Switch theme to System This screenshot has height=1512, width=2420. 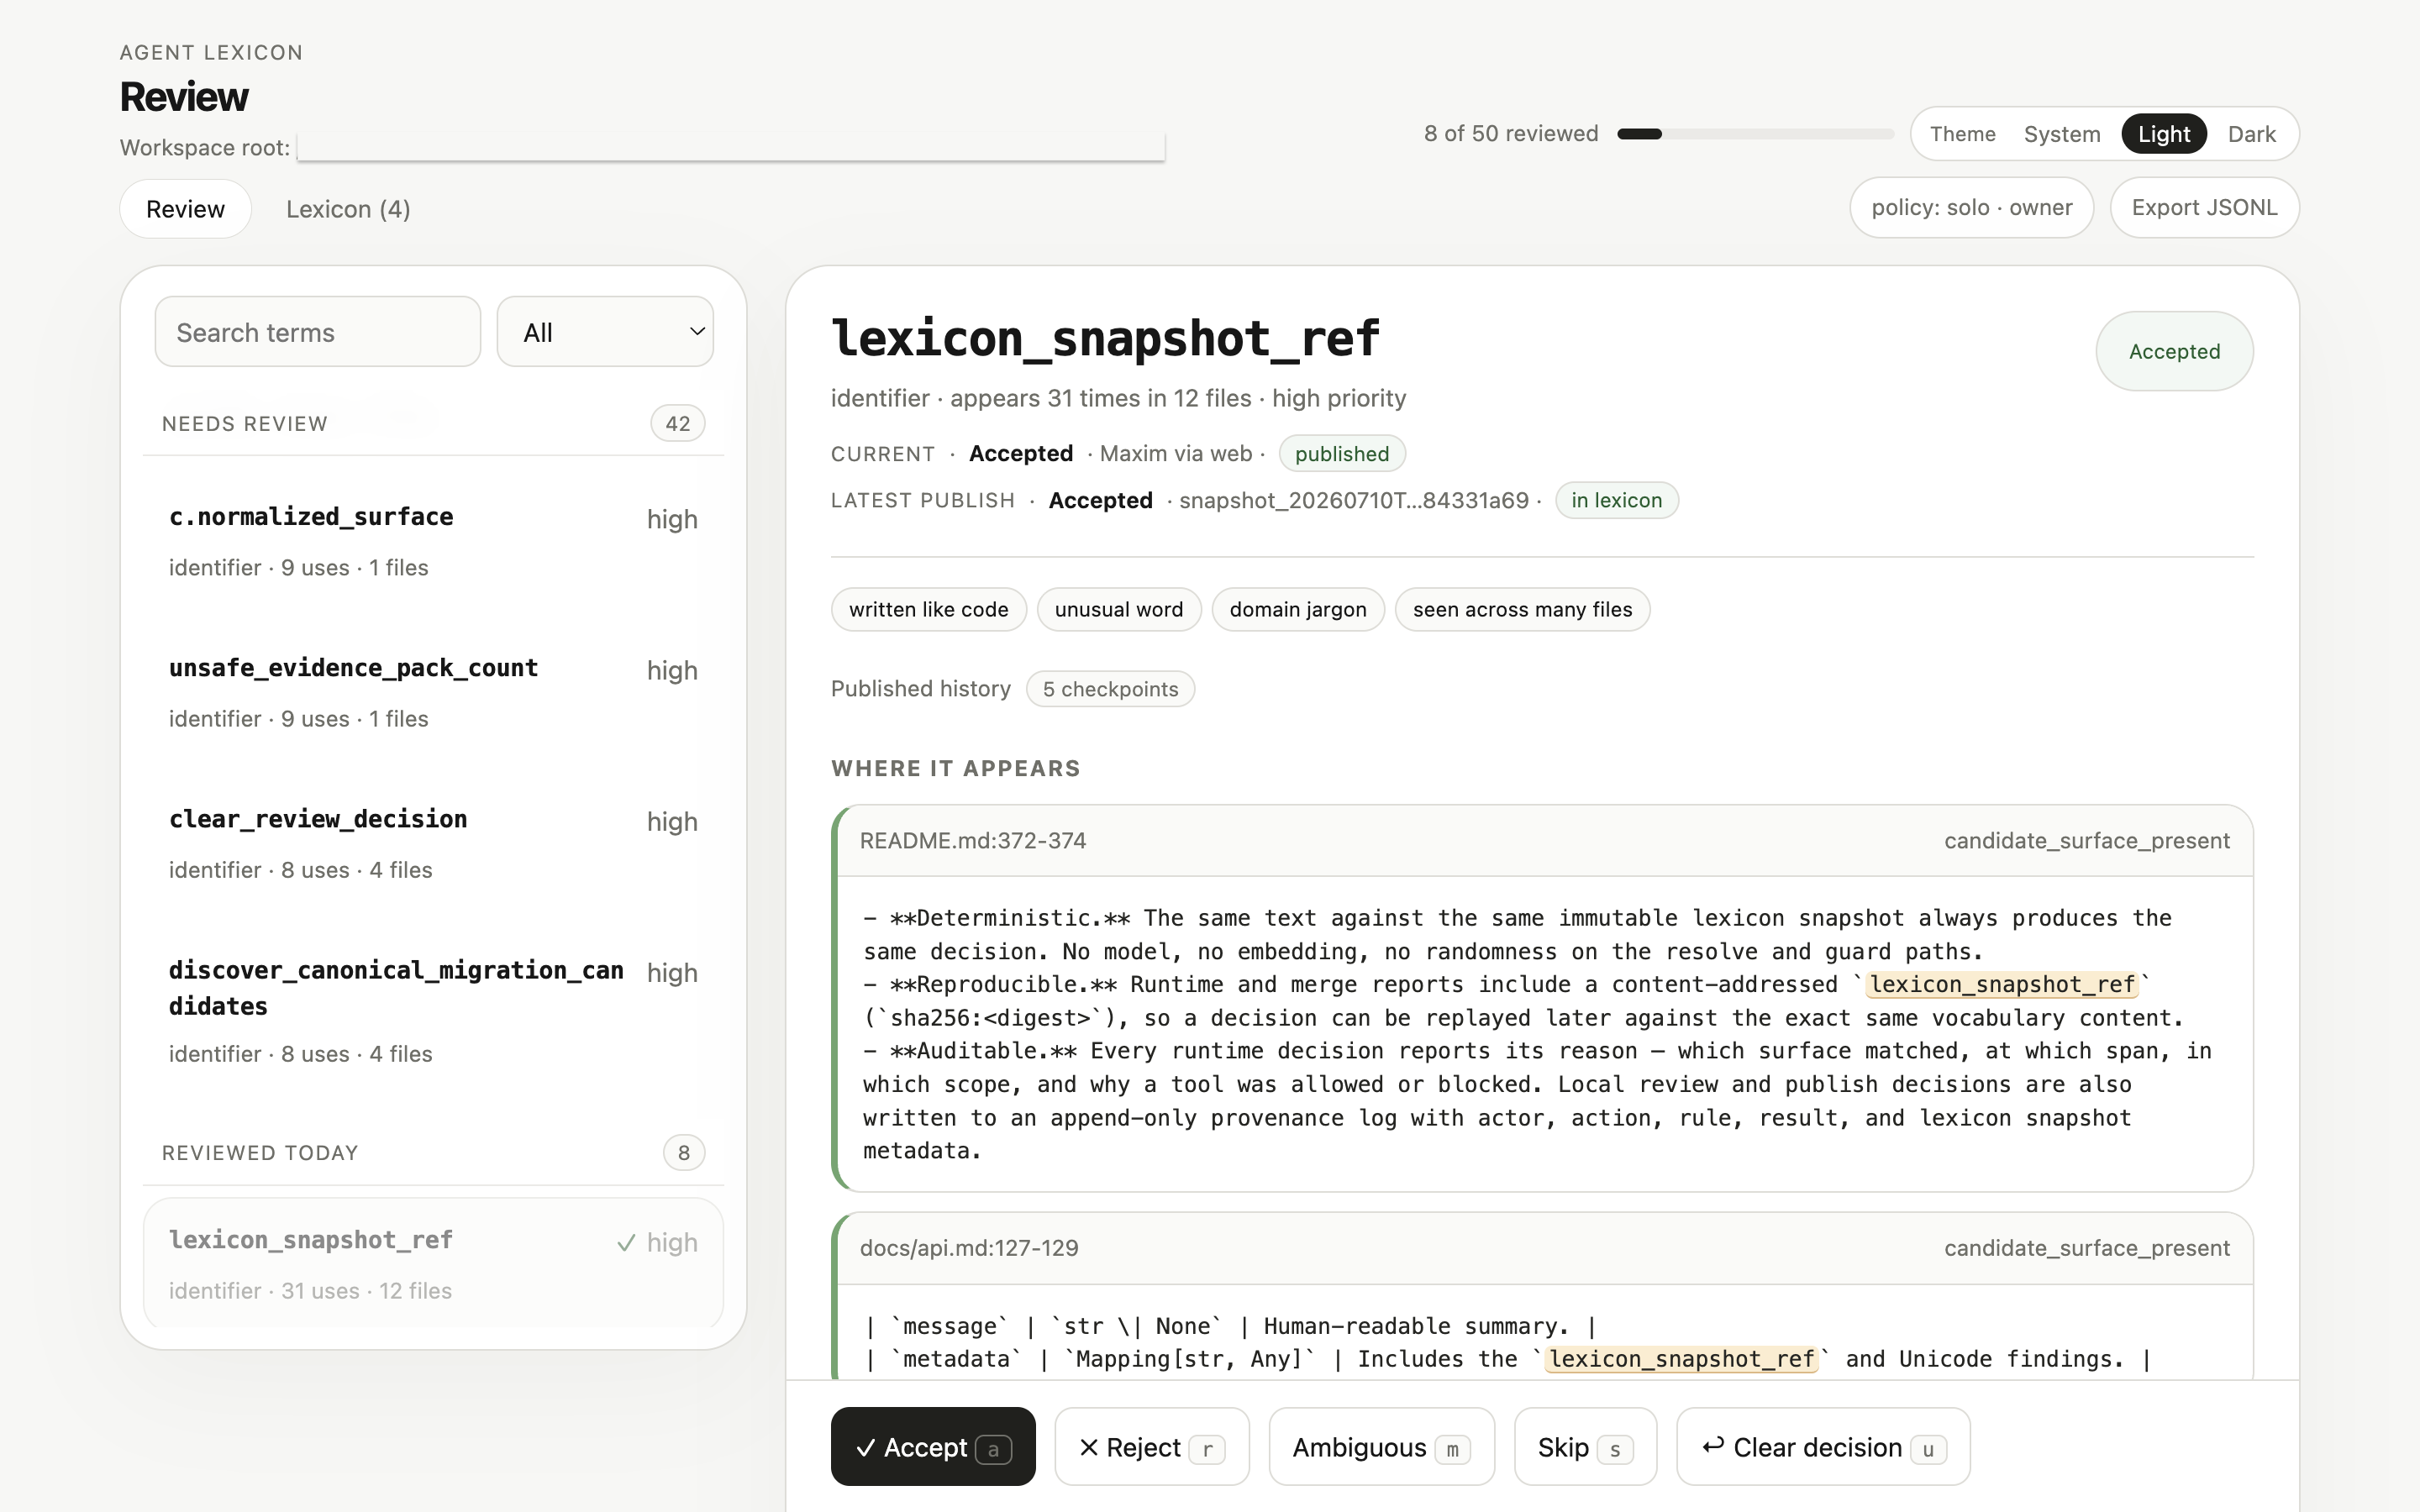[x=2061, y=134]
